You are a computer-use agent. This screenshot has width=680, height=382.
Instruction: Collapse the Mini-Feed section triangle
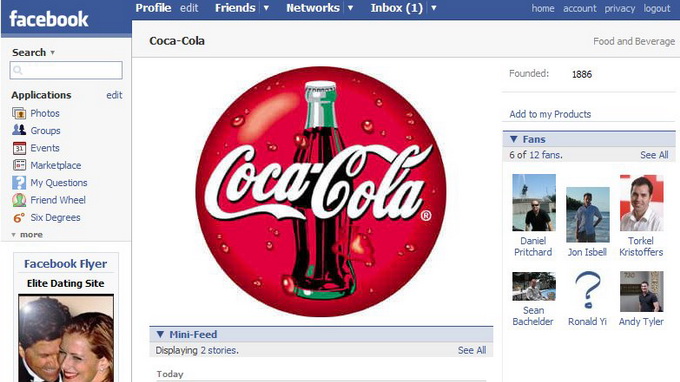click(160, 334)
